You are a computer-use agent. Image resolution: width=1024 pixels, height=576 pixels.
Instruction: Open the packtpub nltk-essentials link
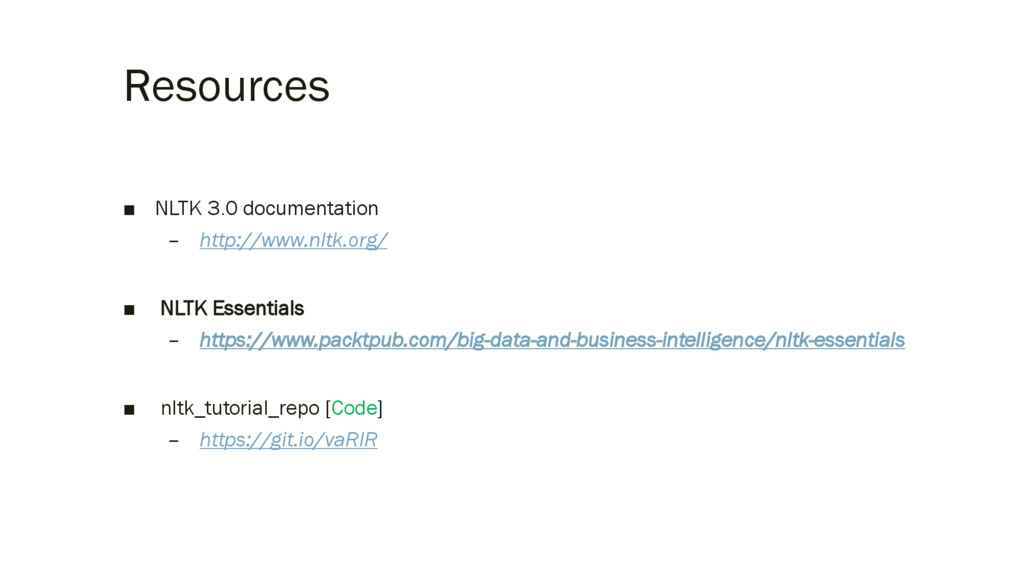tap(552, 340)
